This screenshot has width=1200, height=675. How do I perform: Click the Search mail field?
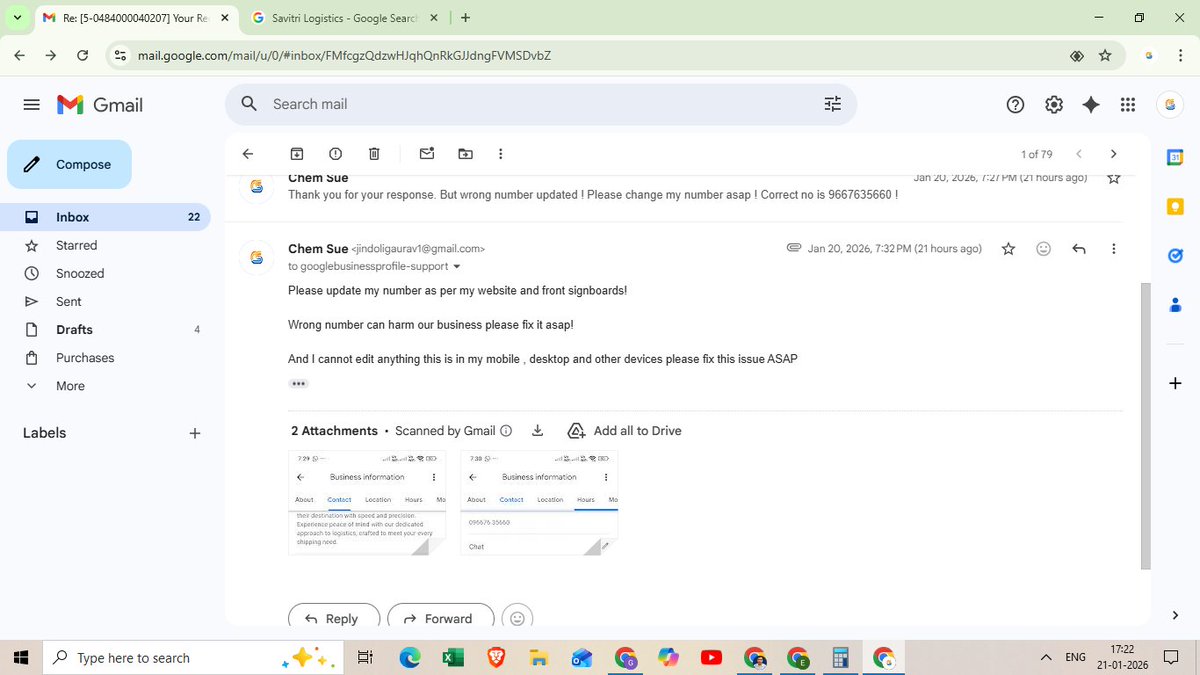tap(540, 104)
